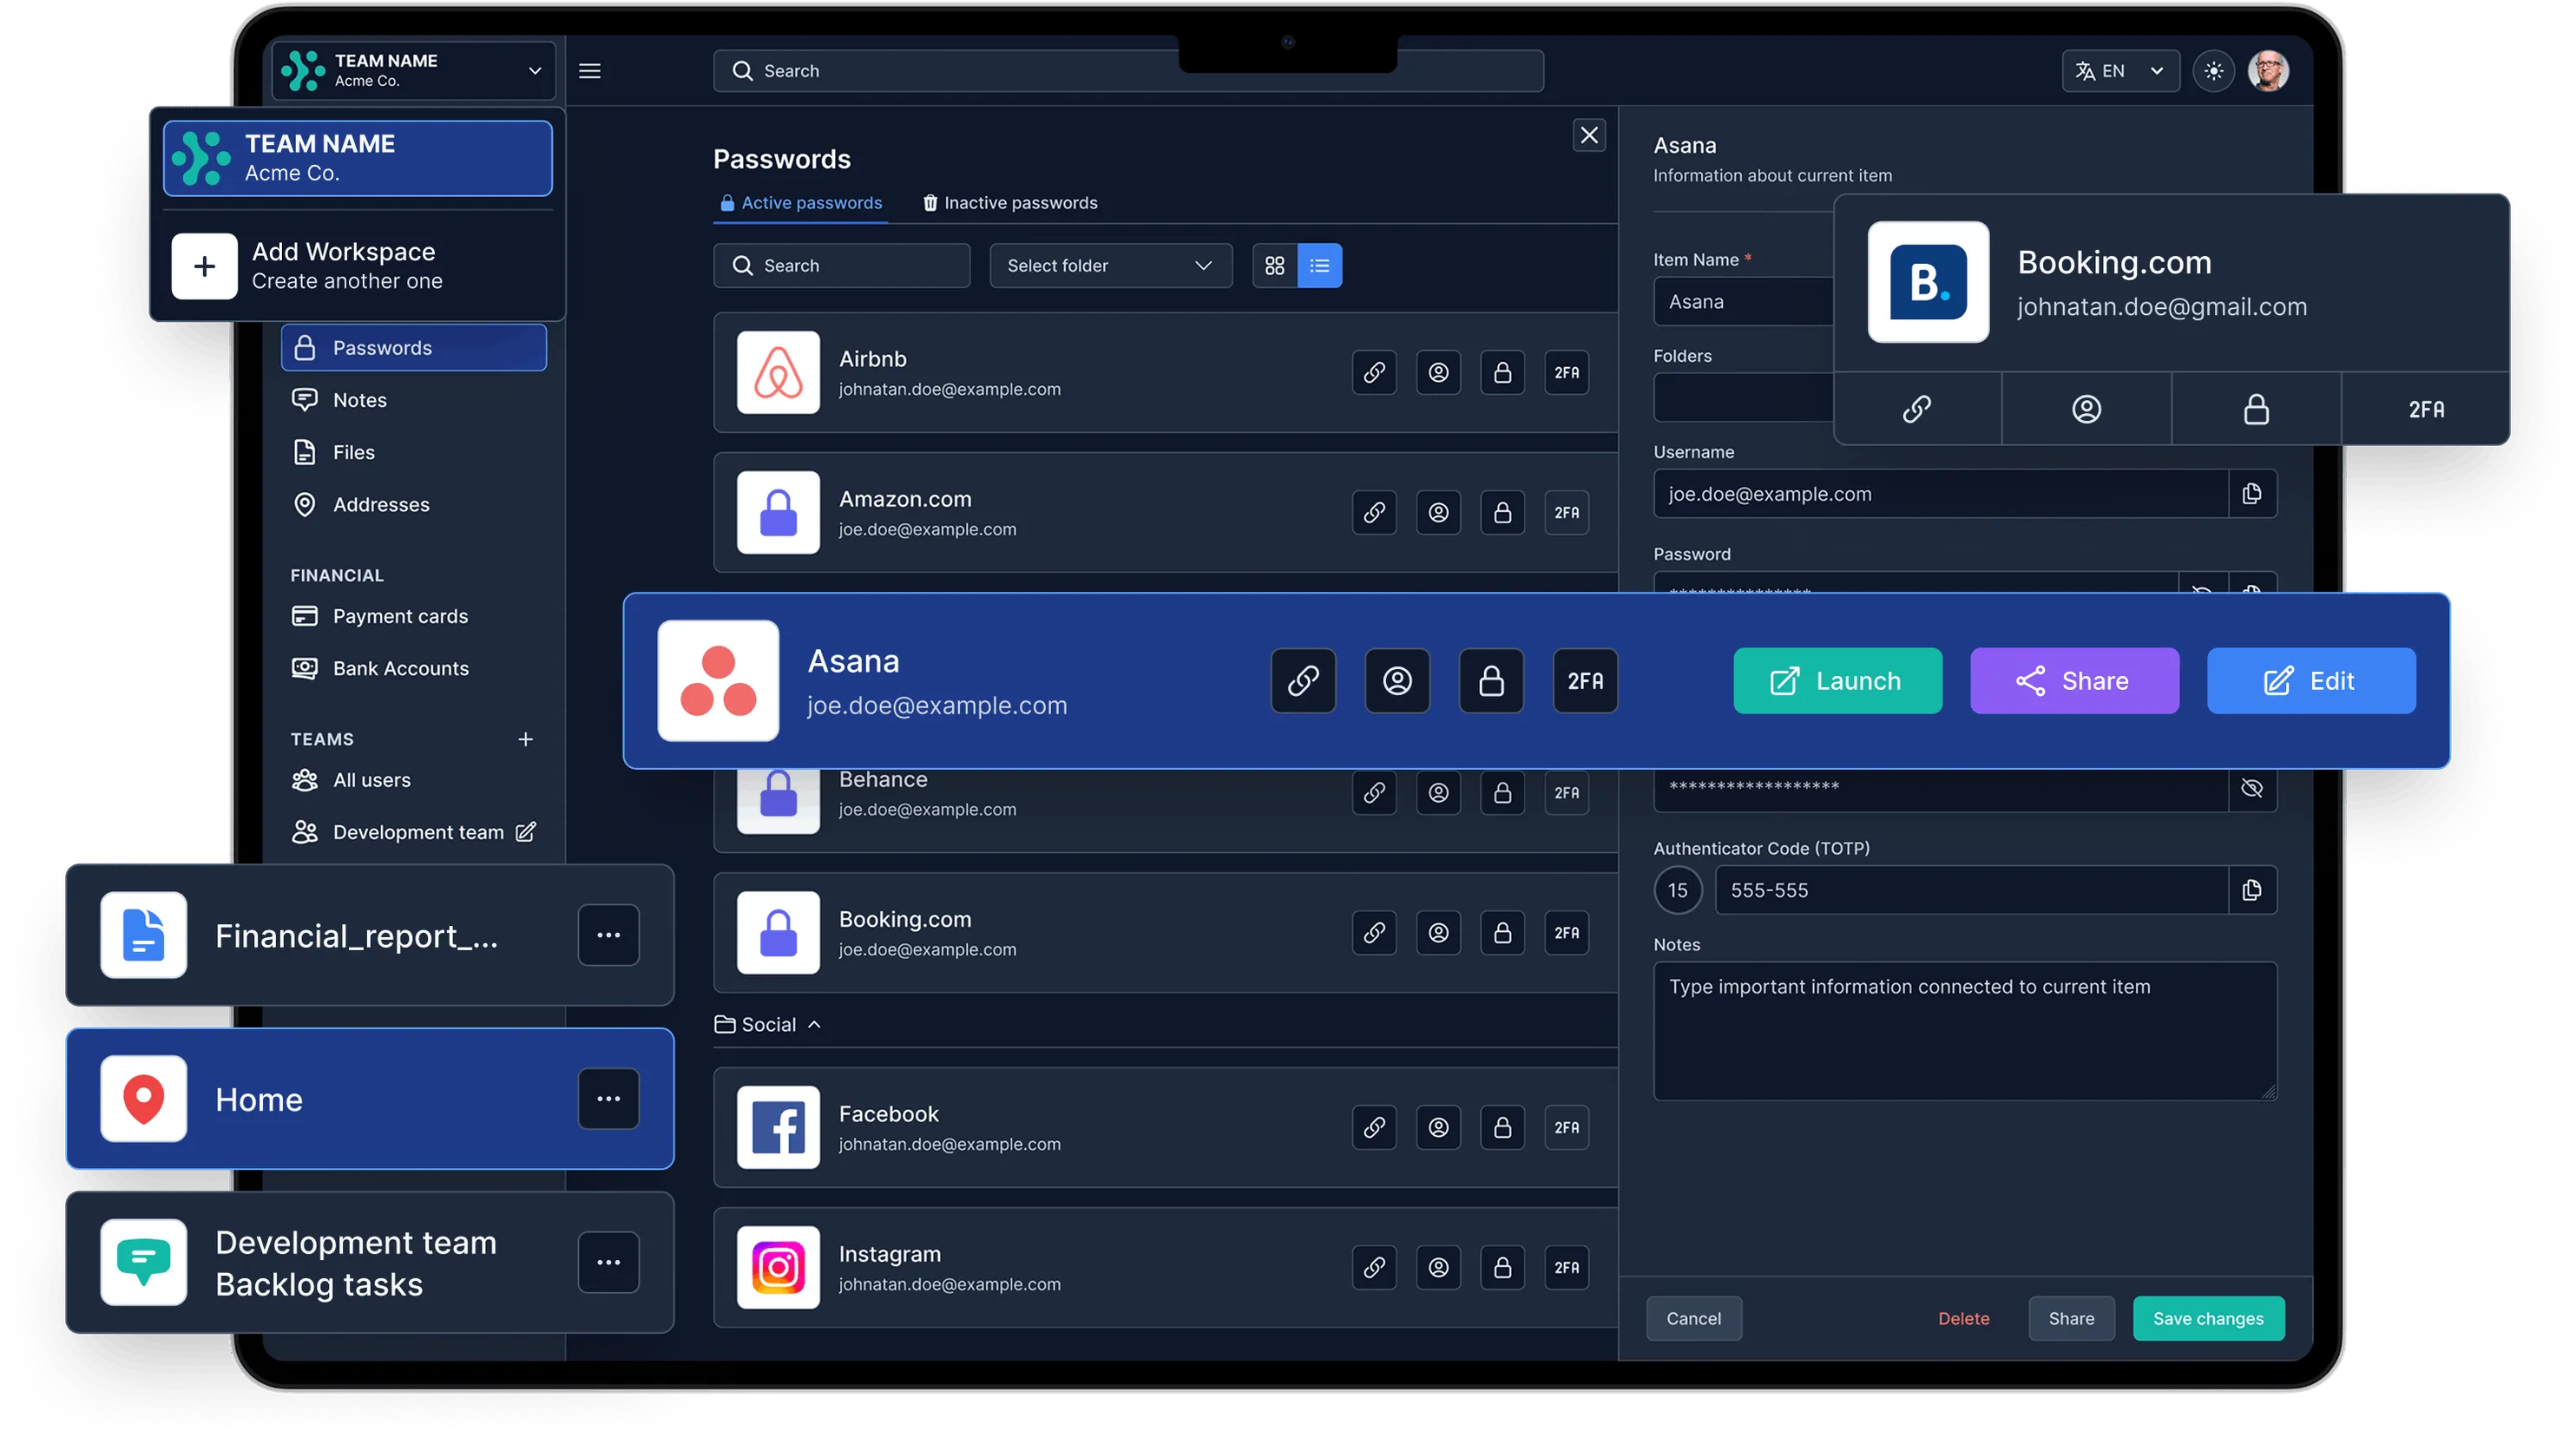Click the Notes text area
The height and width of the screenshot is (1444, 2576).
pyautogui.click(x=1965, y=1031)
